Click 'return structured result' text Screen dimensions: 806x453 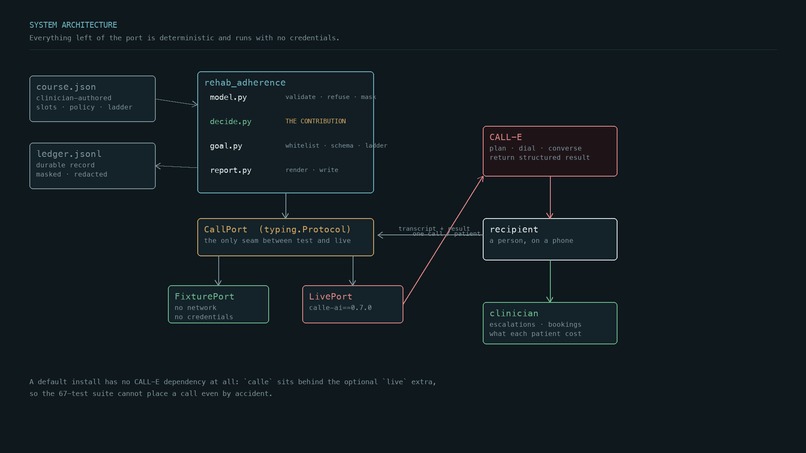point(539,157)
